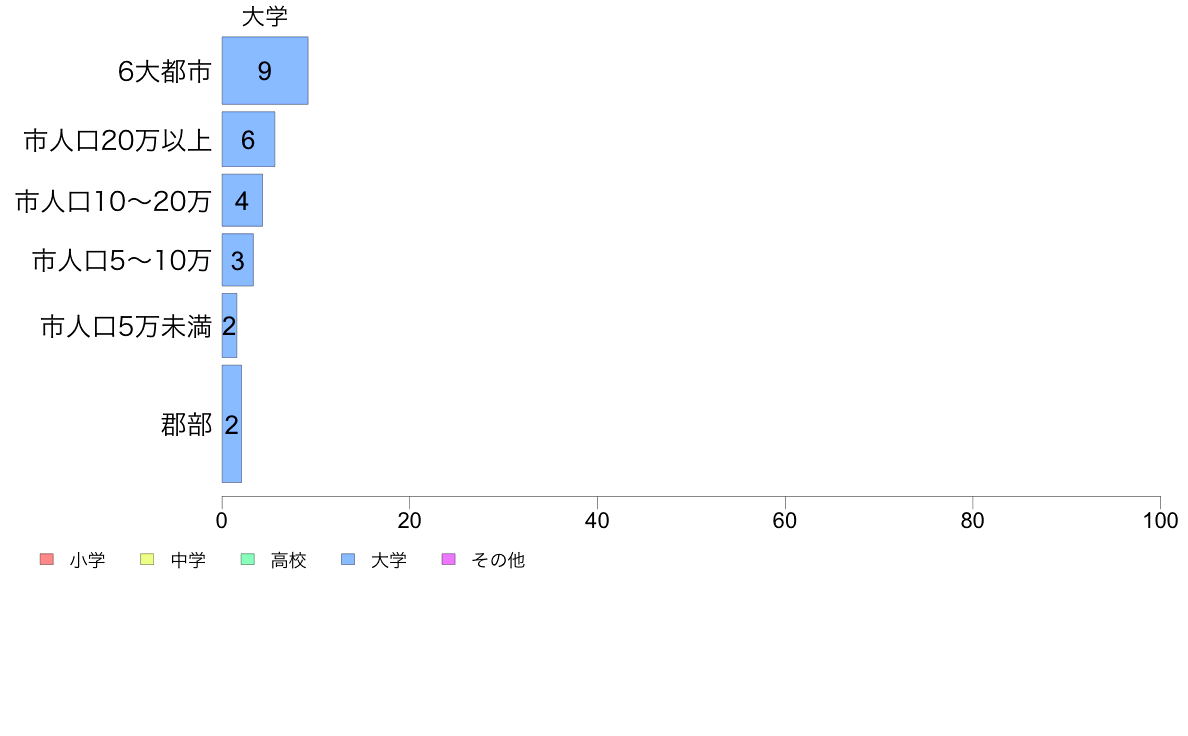Screen dimensions: 1188x736
Task: Click the 市人口5万未満 category label
Action: click(x=126, y=327)
